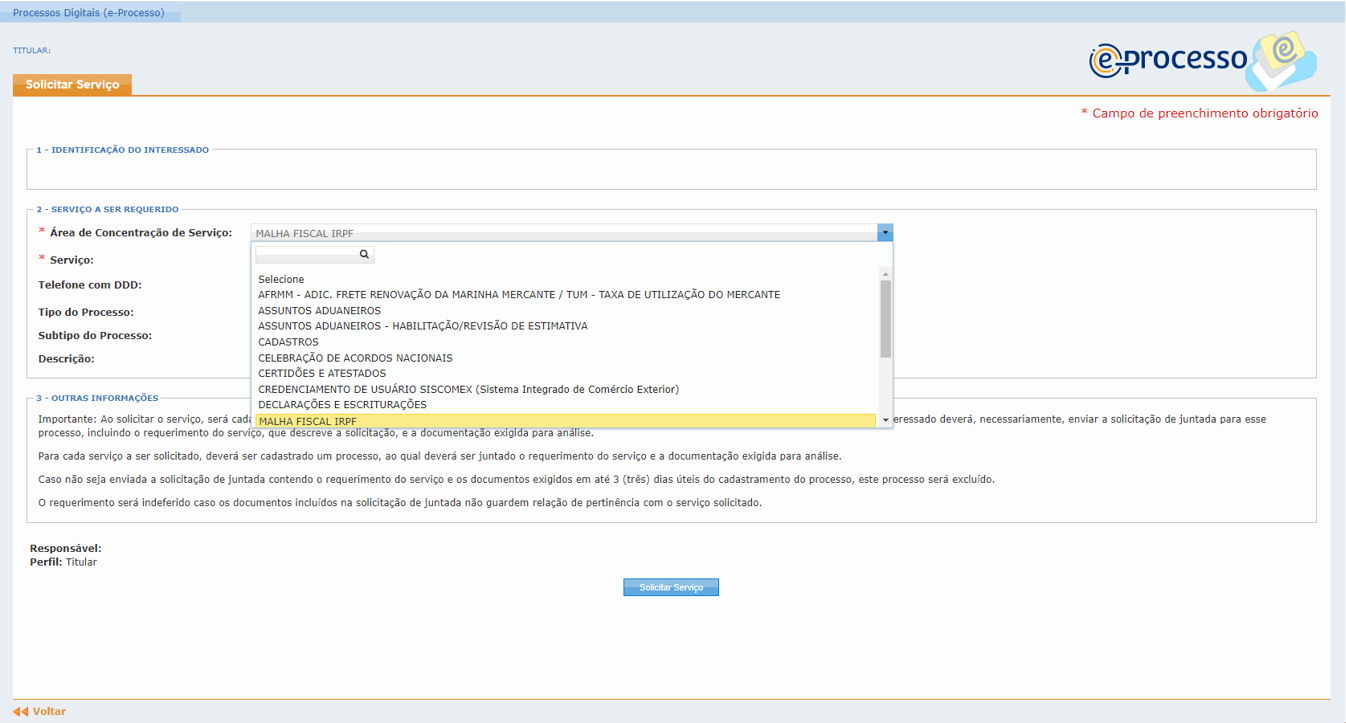
Task: Collapse the Área de Concentração dropdown arrow
Action: coord(885,233)
